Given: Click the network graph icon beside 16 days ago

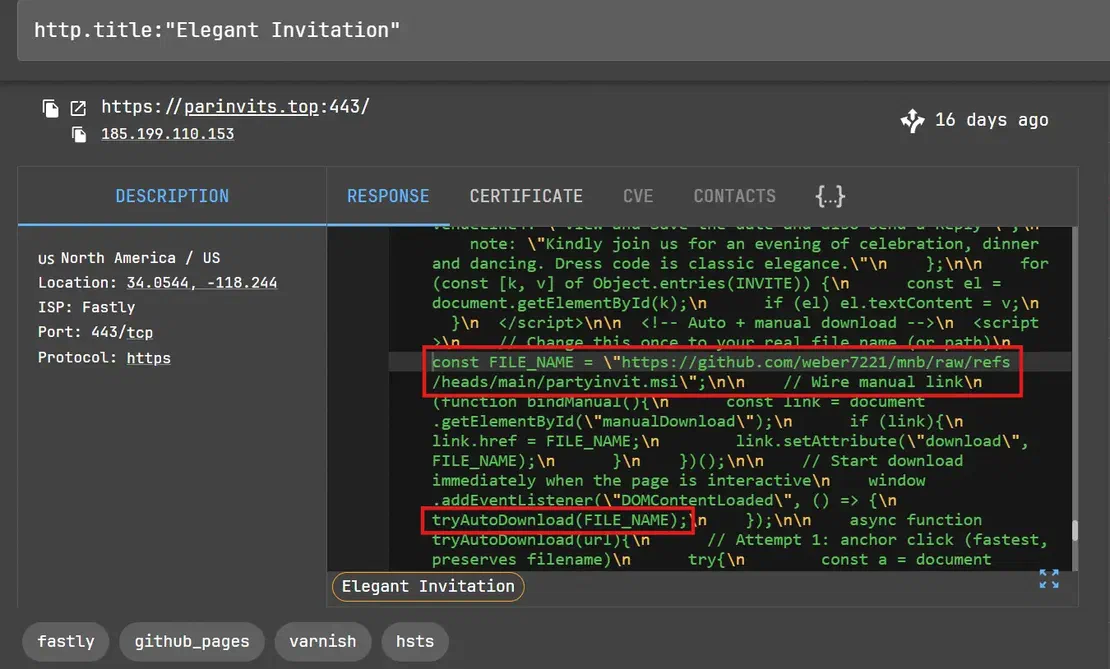Looking at the screenshot, I should coord(912,120).
